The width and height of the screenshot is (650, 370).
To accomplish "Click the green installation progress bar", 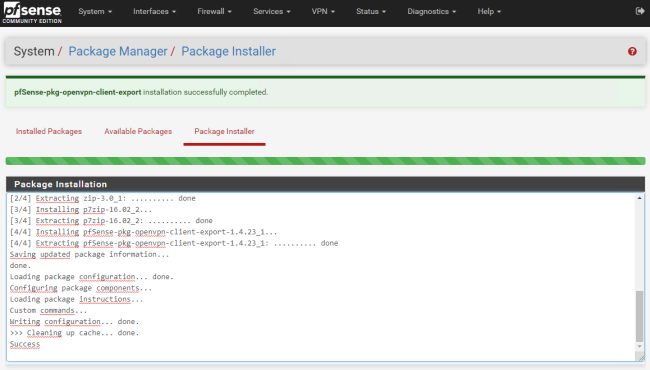I will [325, 161].
